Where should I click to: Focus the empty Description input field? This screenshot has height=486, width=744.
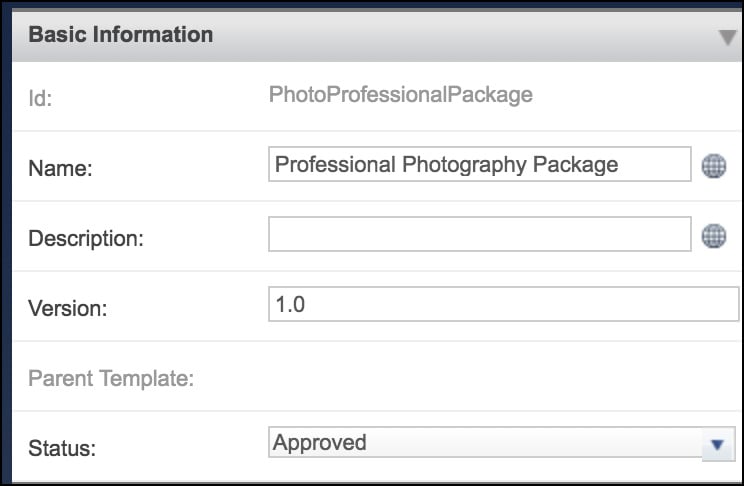click(x=480, y=234)
